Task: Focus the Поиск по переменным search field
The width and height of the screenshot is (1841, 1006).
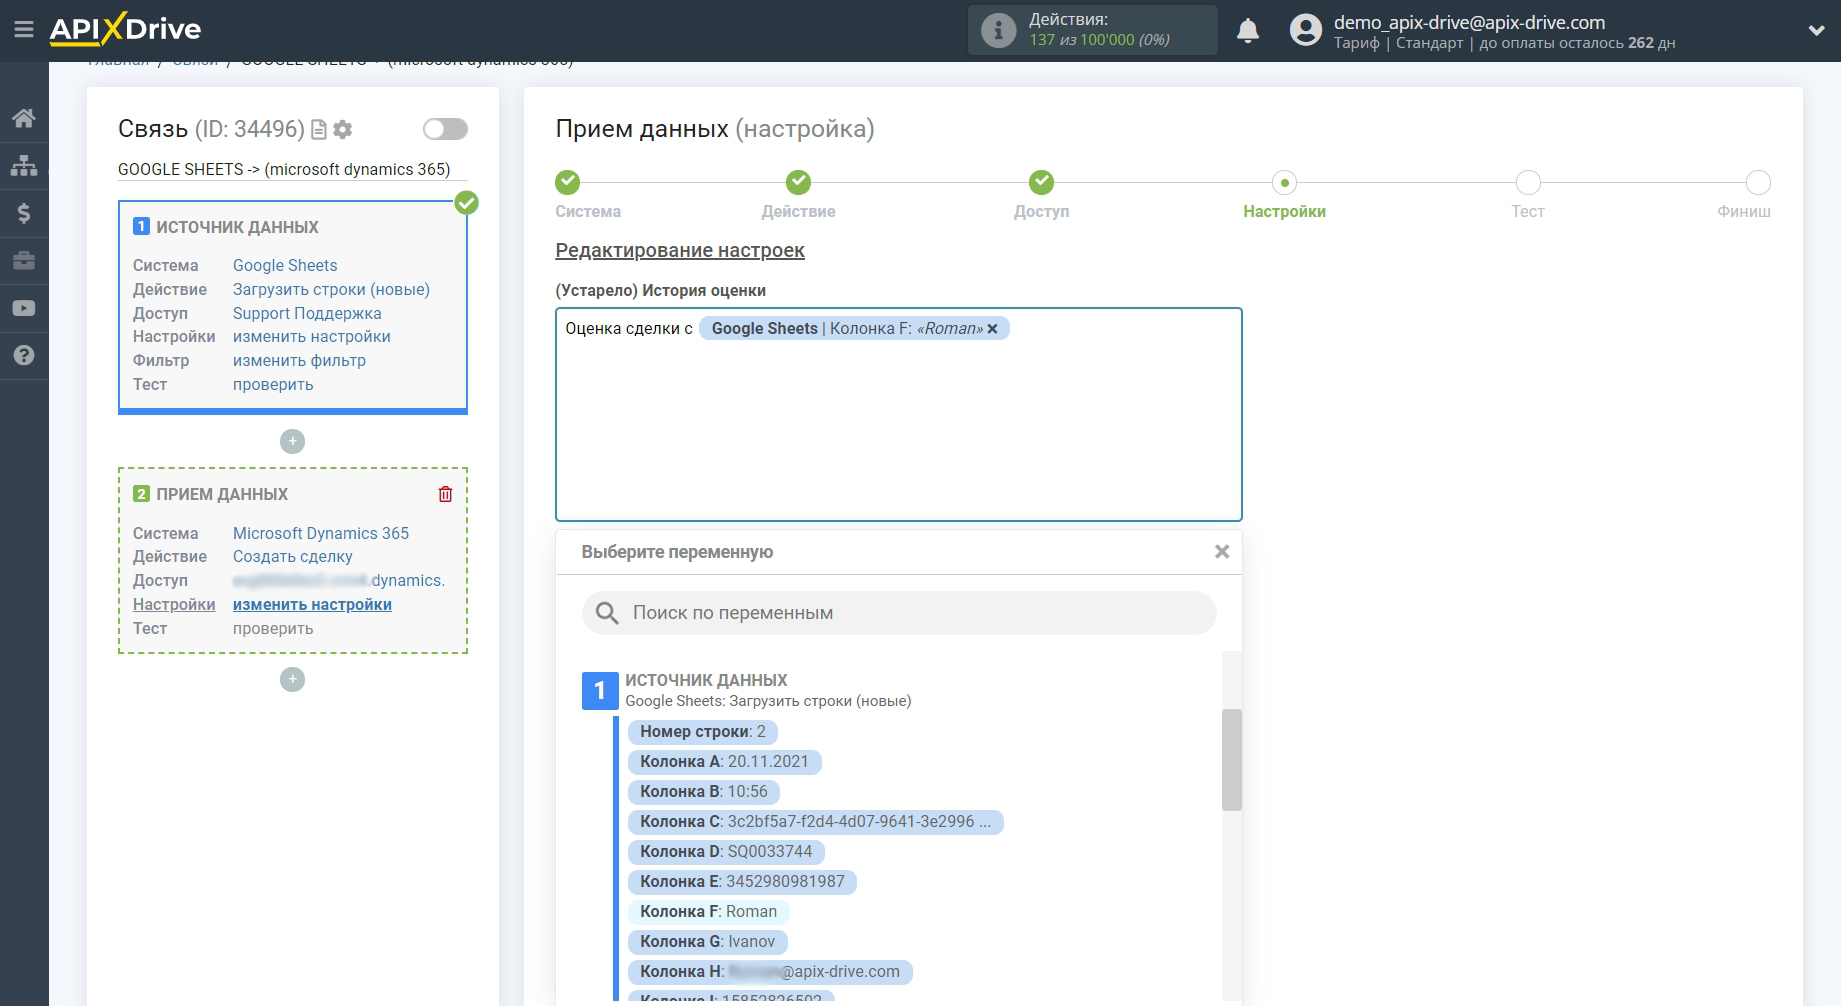Action: click(x=899, y=613)
